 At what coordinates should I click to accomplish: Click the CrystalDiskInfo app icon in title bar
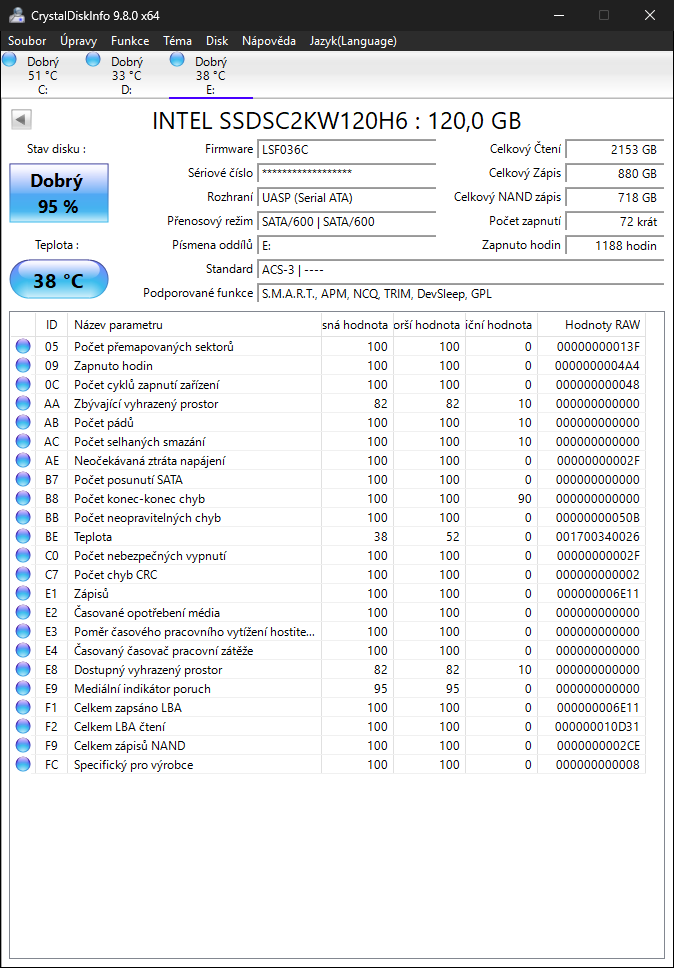(17, 15)
